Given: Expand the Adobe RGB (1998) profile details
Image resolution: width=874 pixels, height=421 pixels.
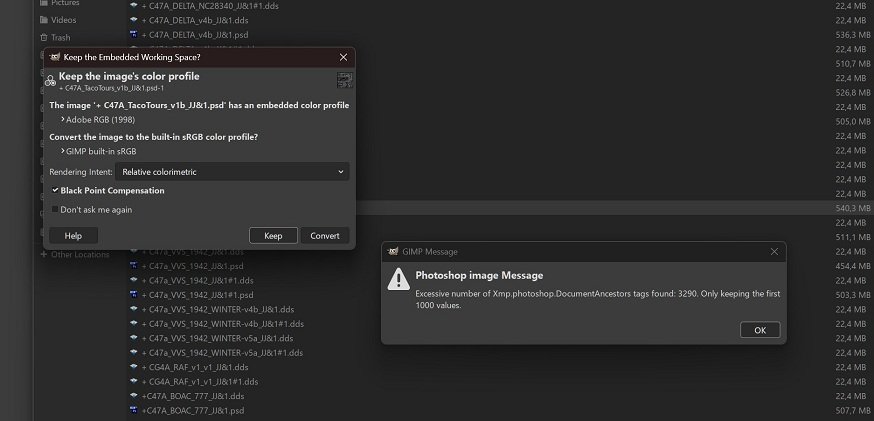Looking at the screenshot, I should (x=62, y=119).
